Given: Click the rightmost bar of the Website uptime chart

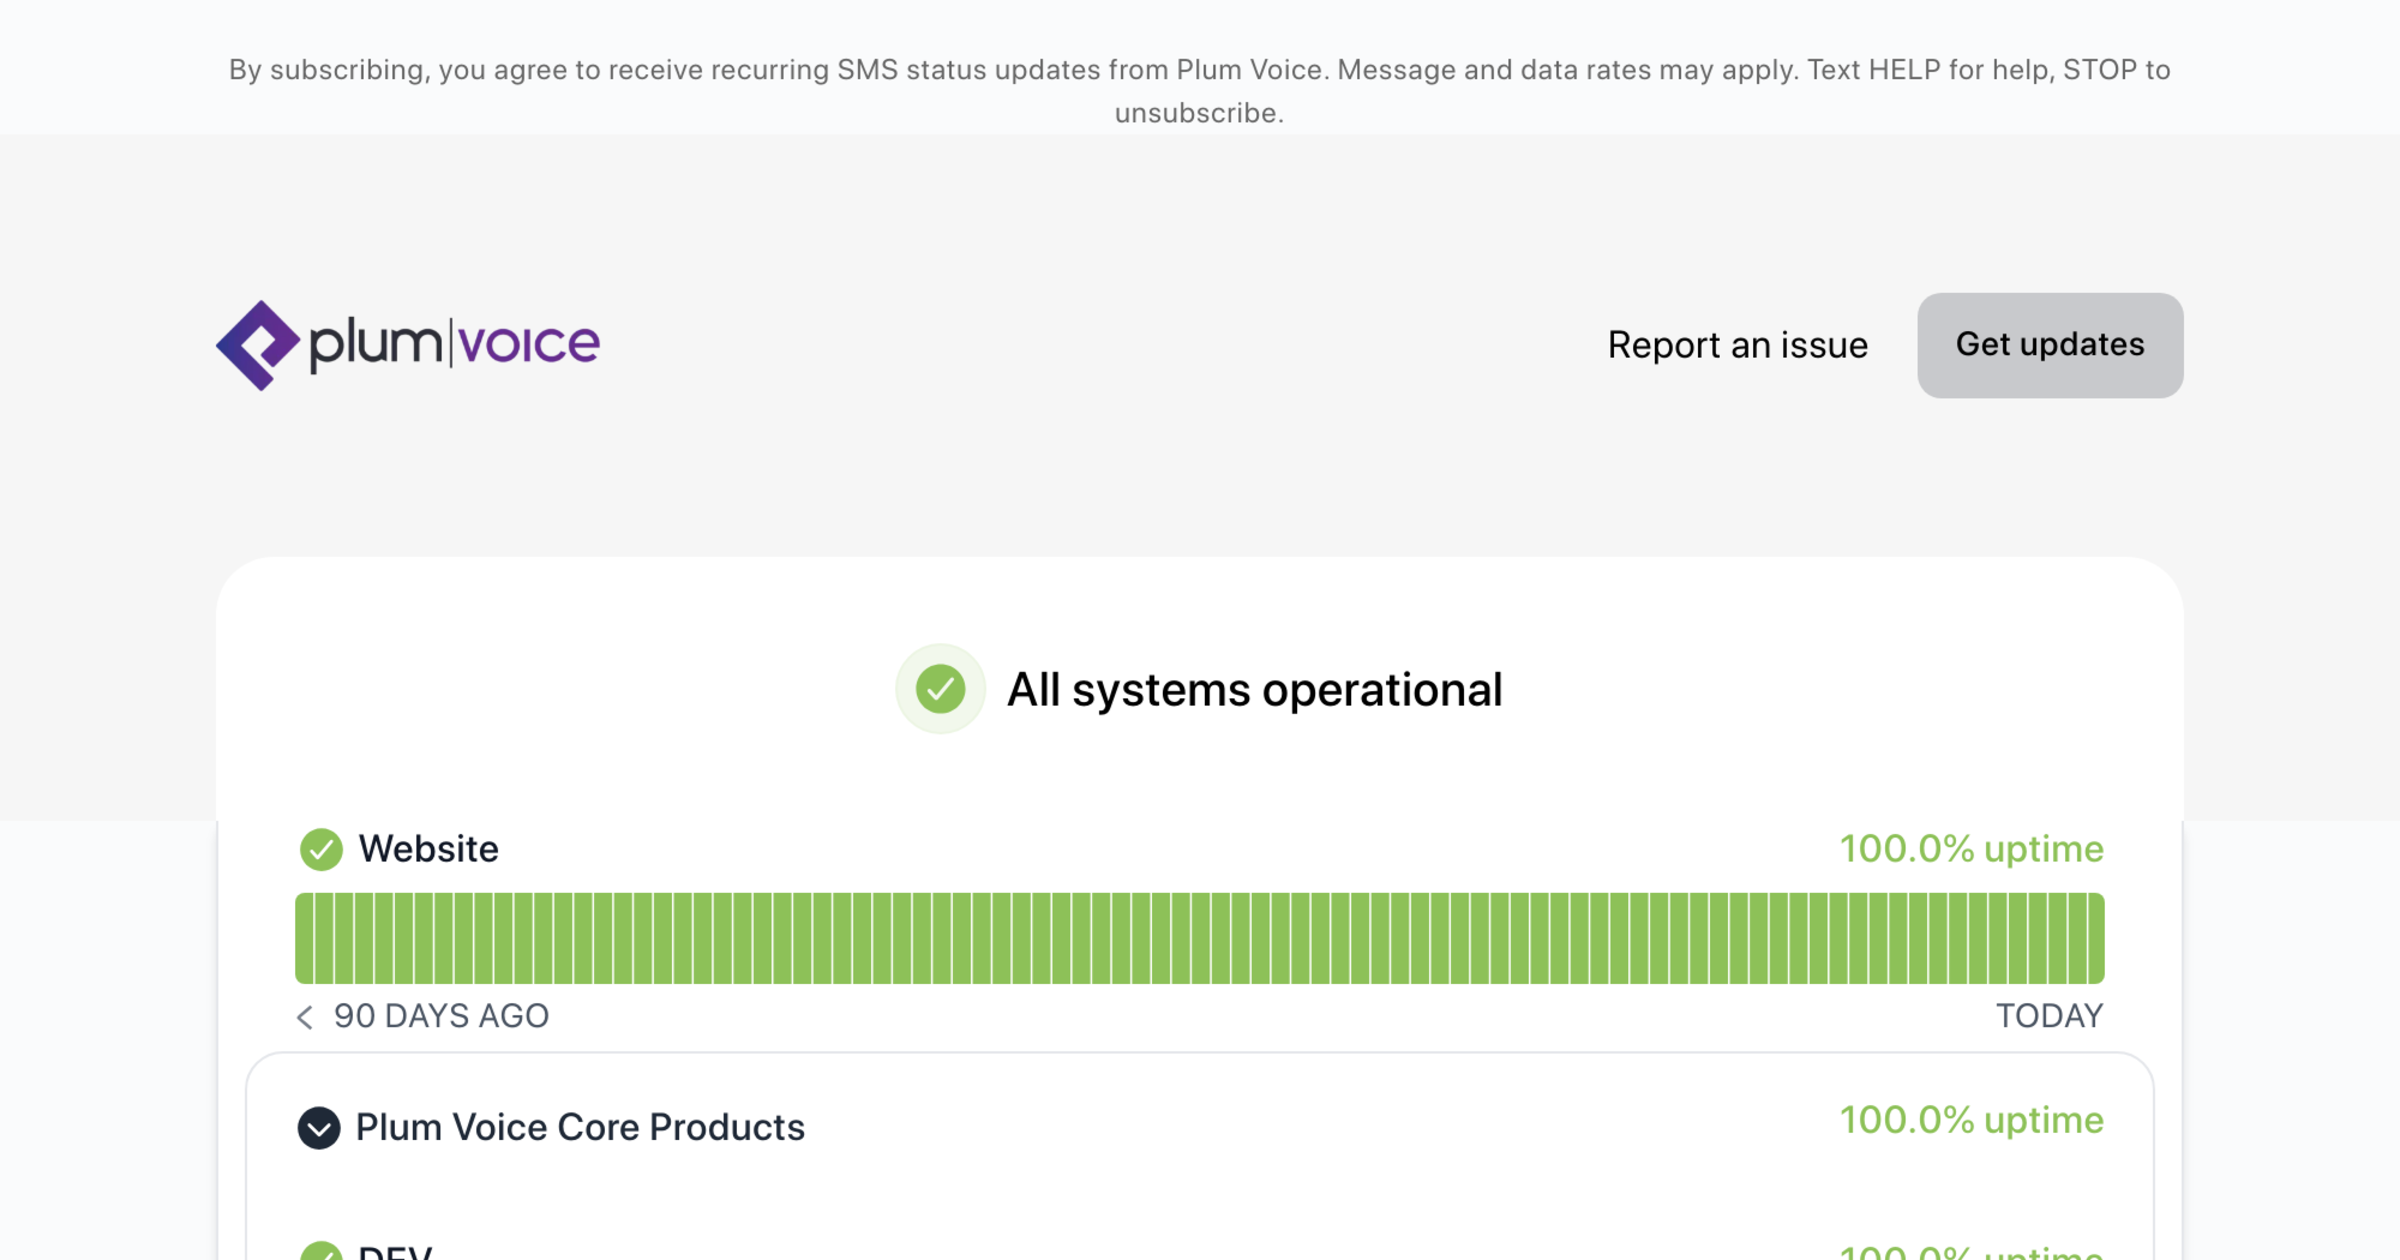Looking at the screenshot, I should (2098, 937).
